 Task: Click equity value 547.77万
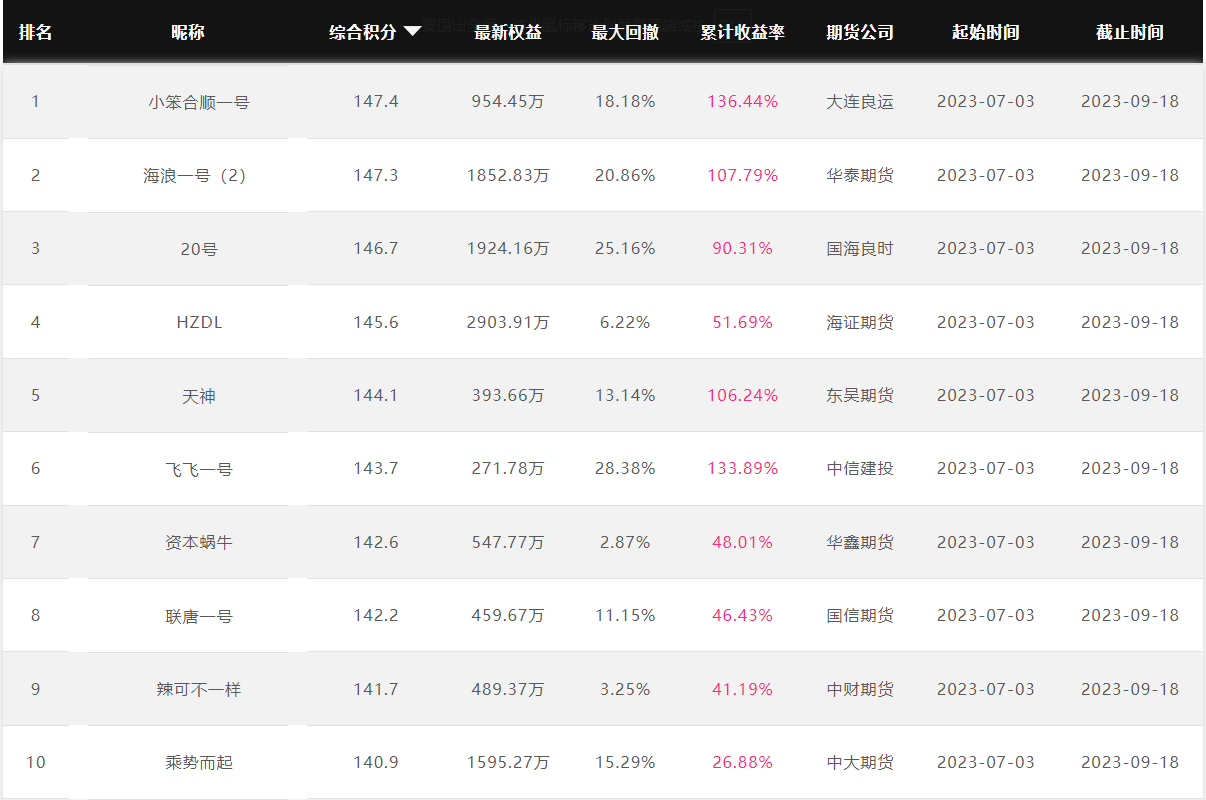click(x=508, y=542)
